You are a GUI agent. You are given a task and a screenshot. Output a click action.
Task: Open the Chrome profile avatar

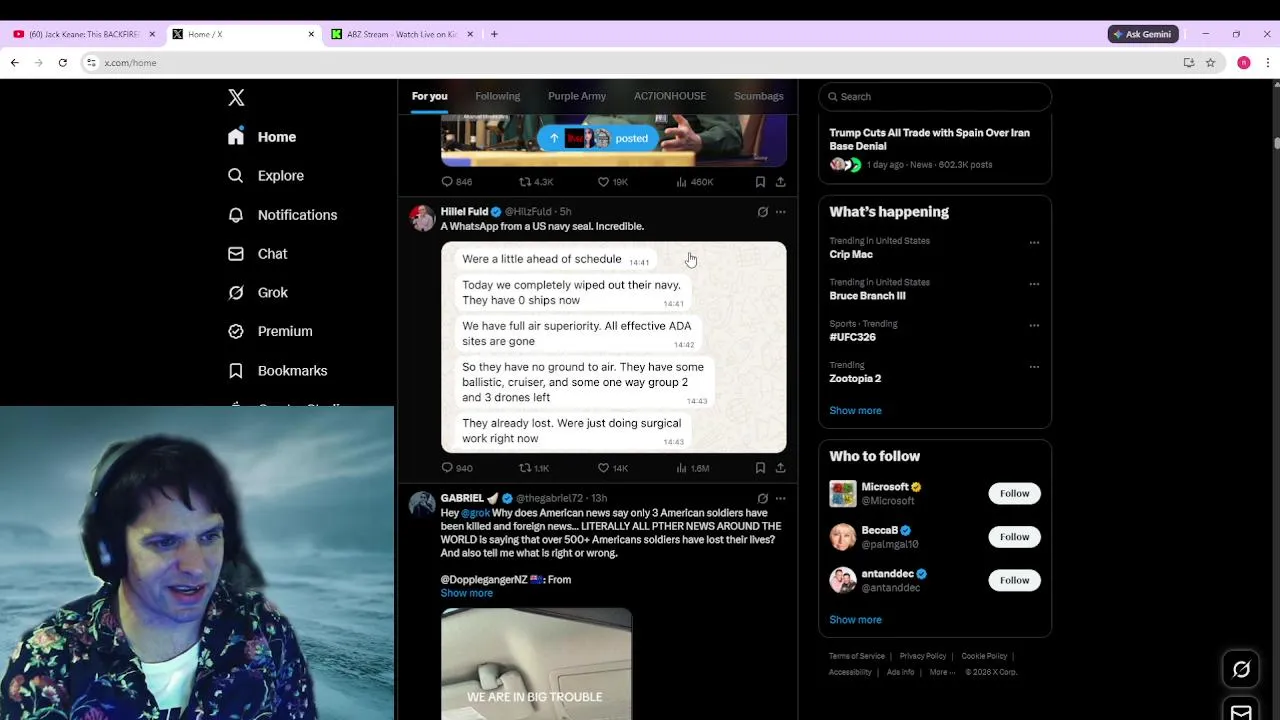[x=1243, y=62]
